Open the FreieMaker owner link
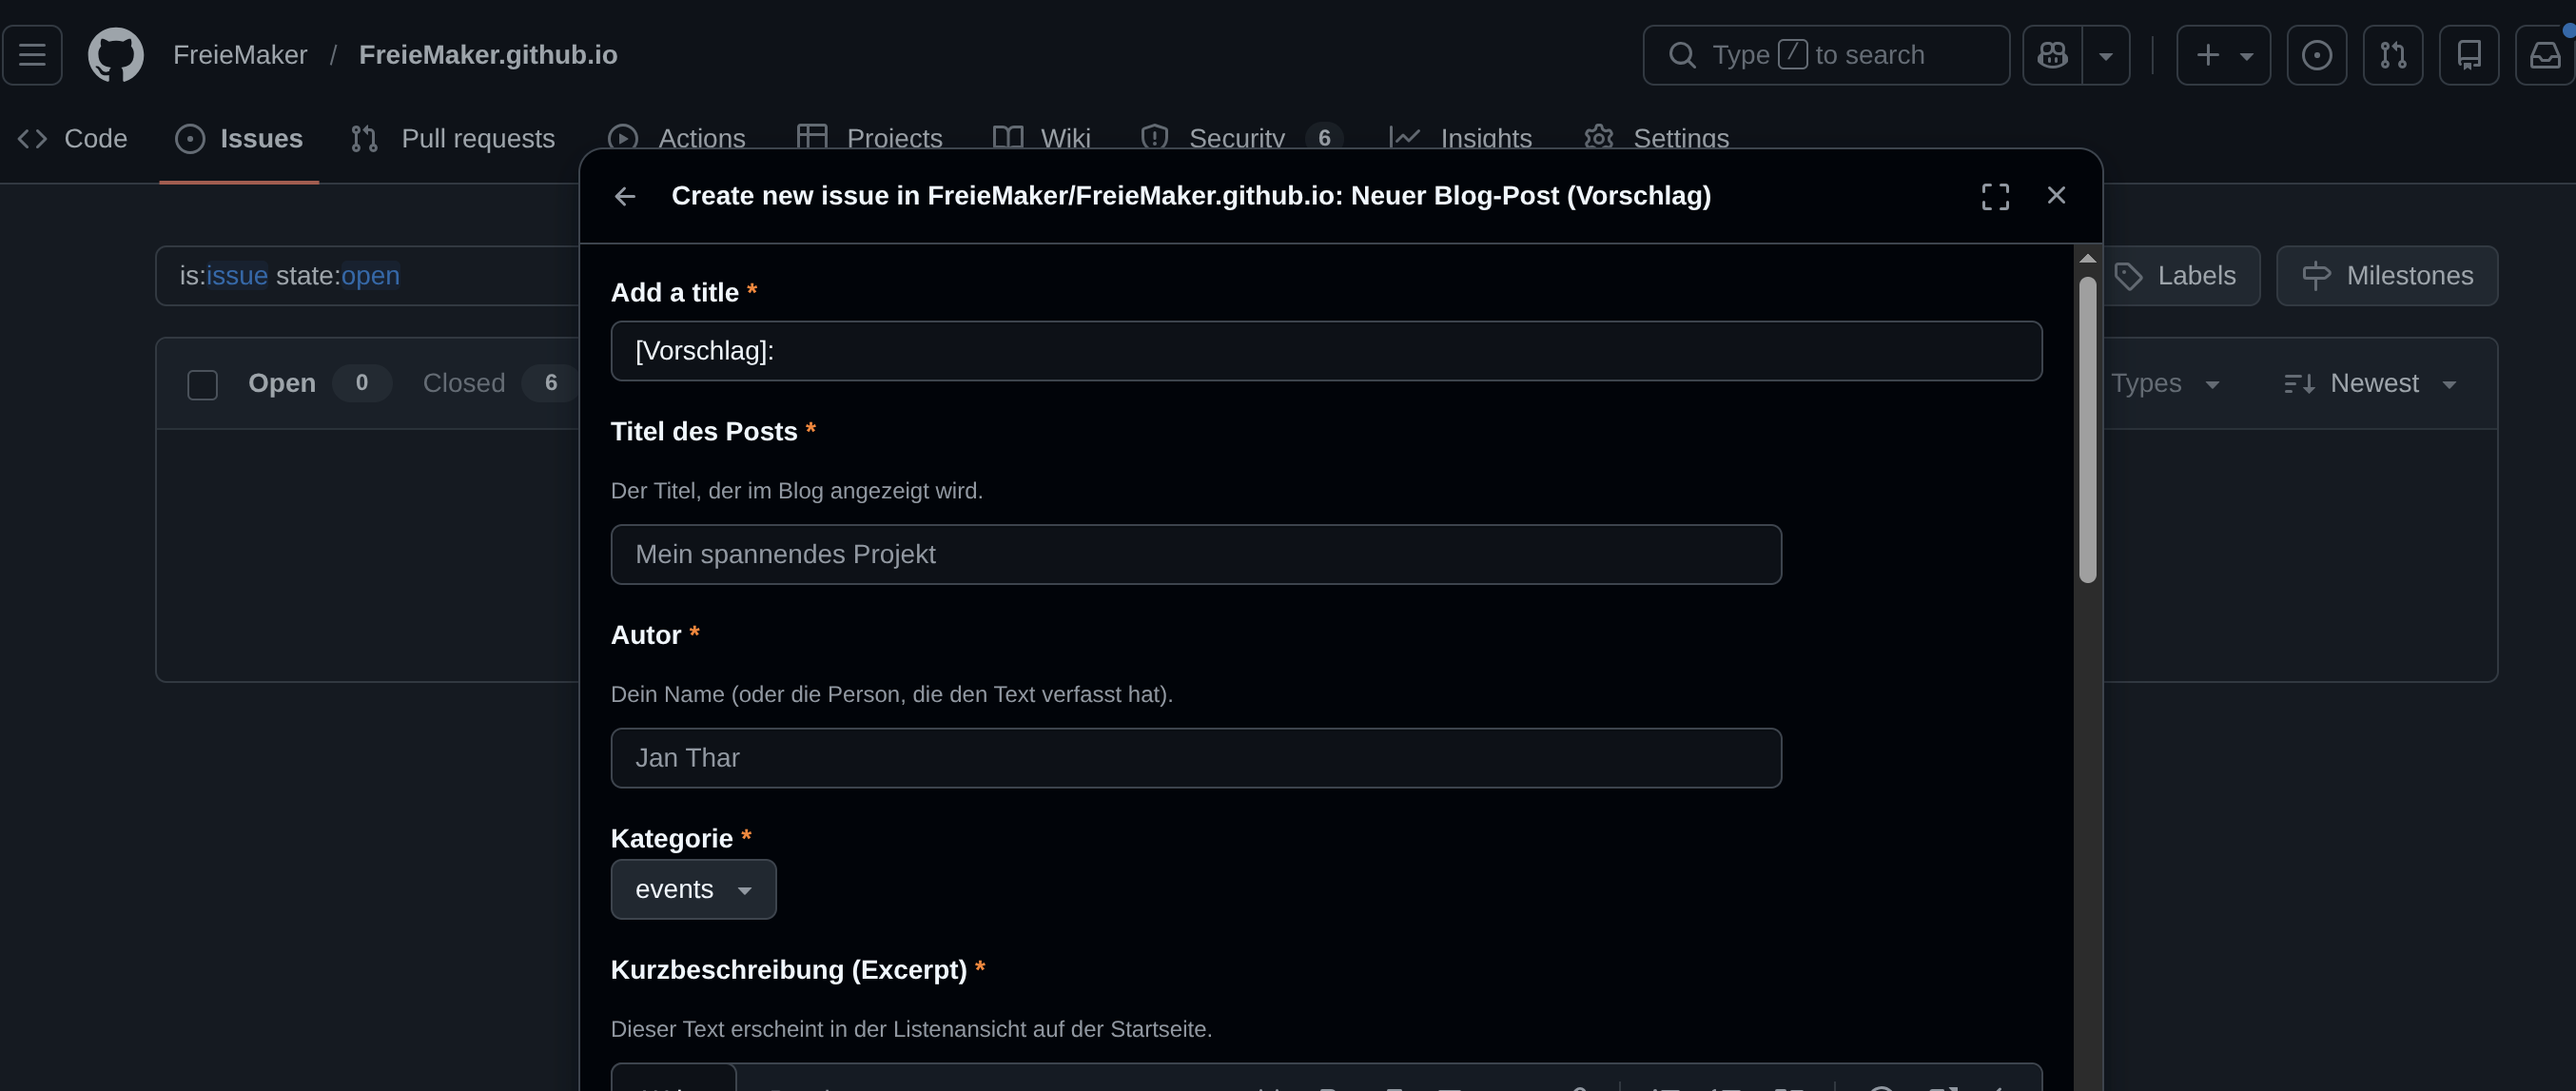2576x1091 pixels. click(x=240, y=55)
